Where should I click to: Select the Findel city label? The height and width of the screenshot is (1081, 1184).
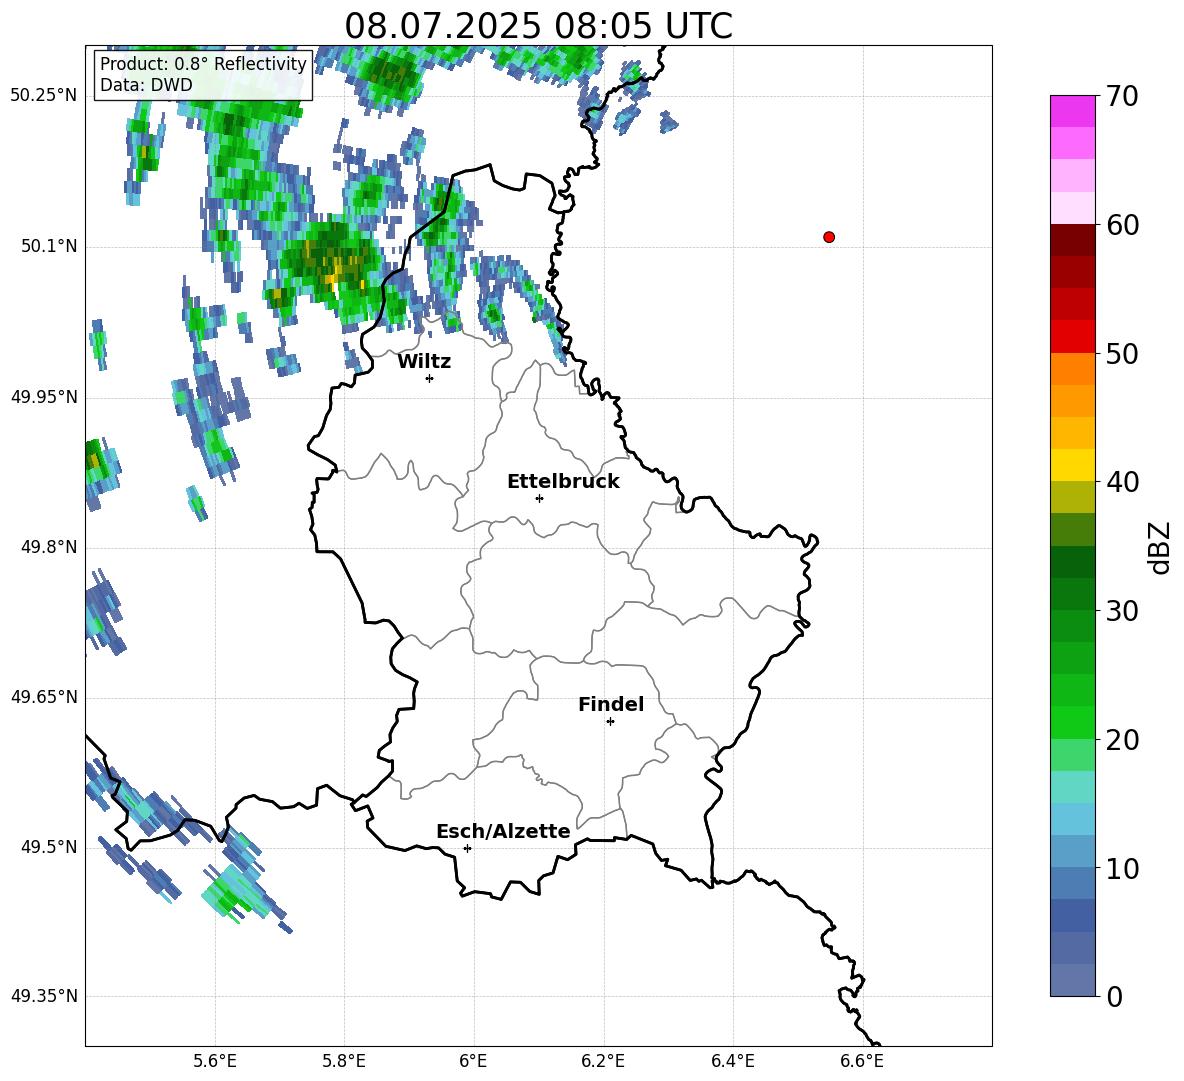click(611, 704)
